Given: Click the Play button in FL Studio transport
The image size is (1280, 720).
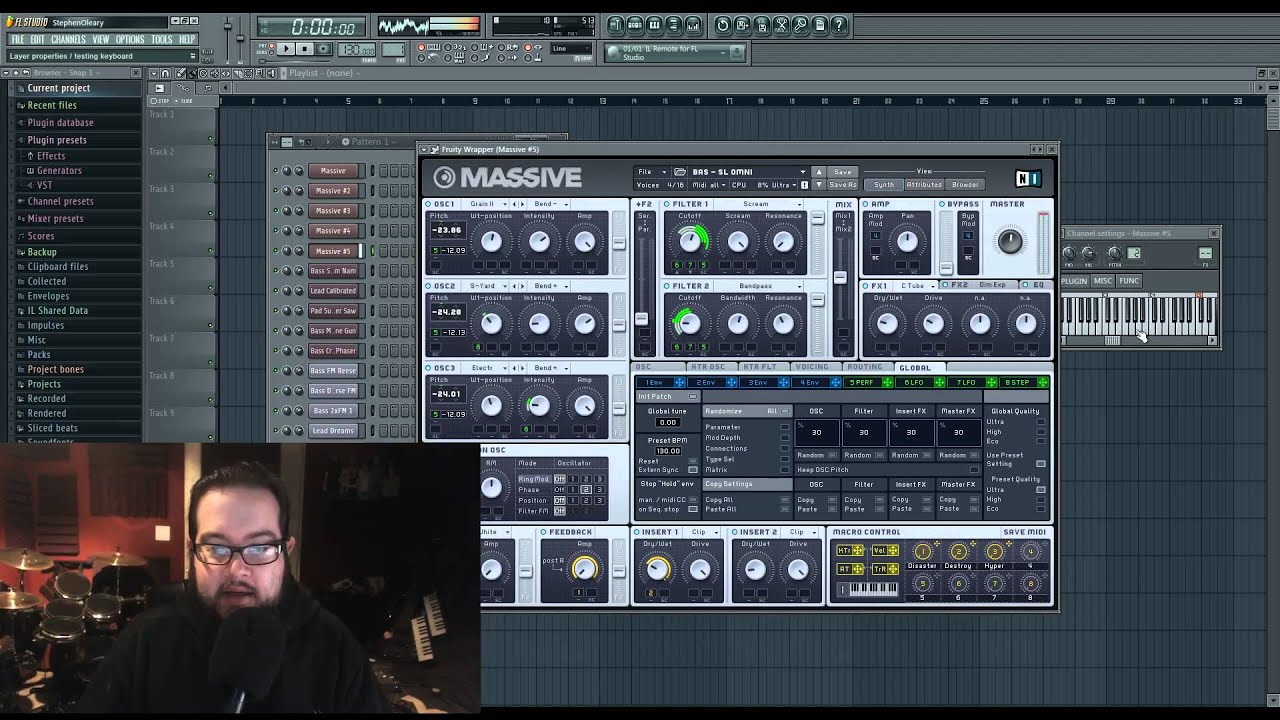Looking at the screenshot, I should pos(286,49).
